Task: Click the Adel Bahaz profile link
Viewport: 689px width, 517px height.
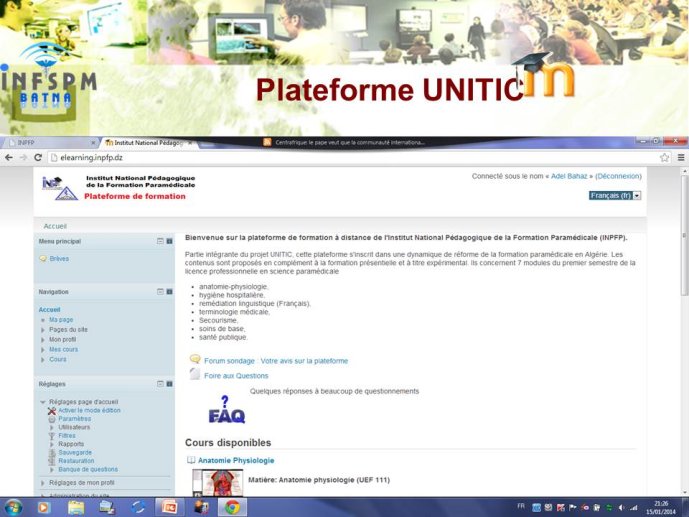Action: point(569,176)
